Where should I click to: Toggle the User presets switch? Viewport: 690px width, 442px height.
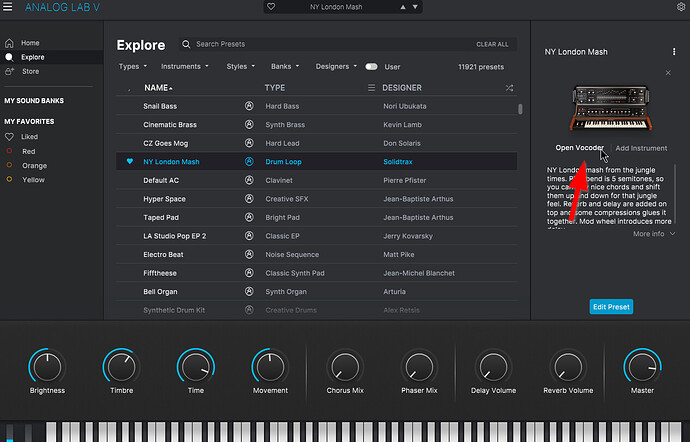pyautogui.click(x=371, y=66)
